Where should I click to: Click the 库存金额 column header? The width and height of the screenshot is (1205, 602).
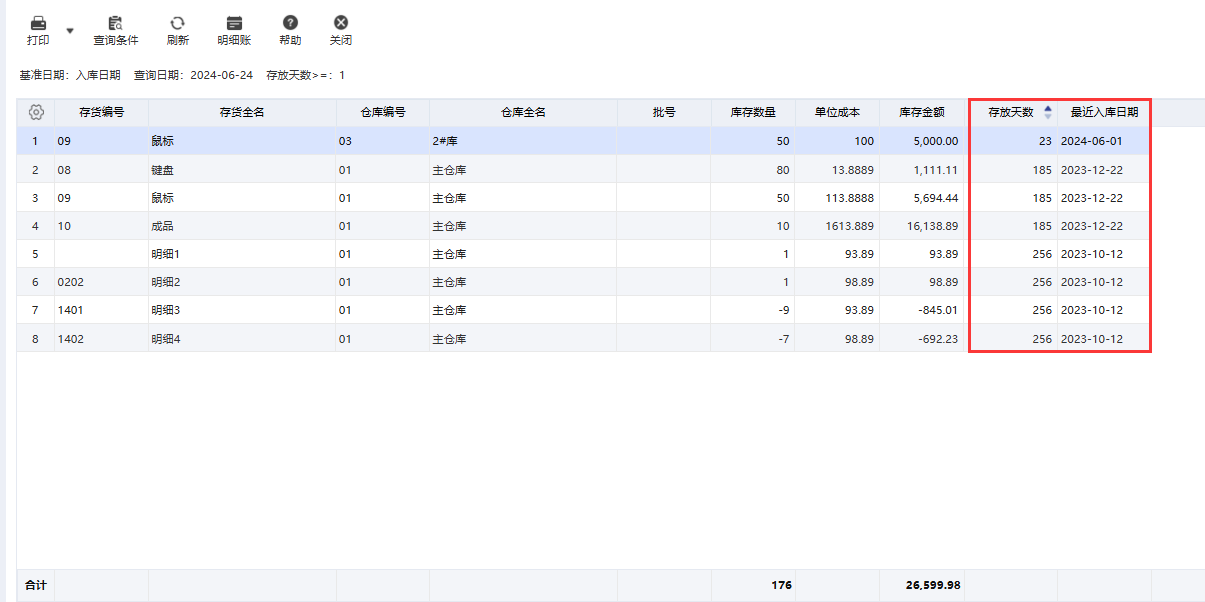(921, 112)
